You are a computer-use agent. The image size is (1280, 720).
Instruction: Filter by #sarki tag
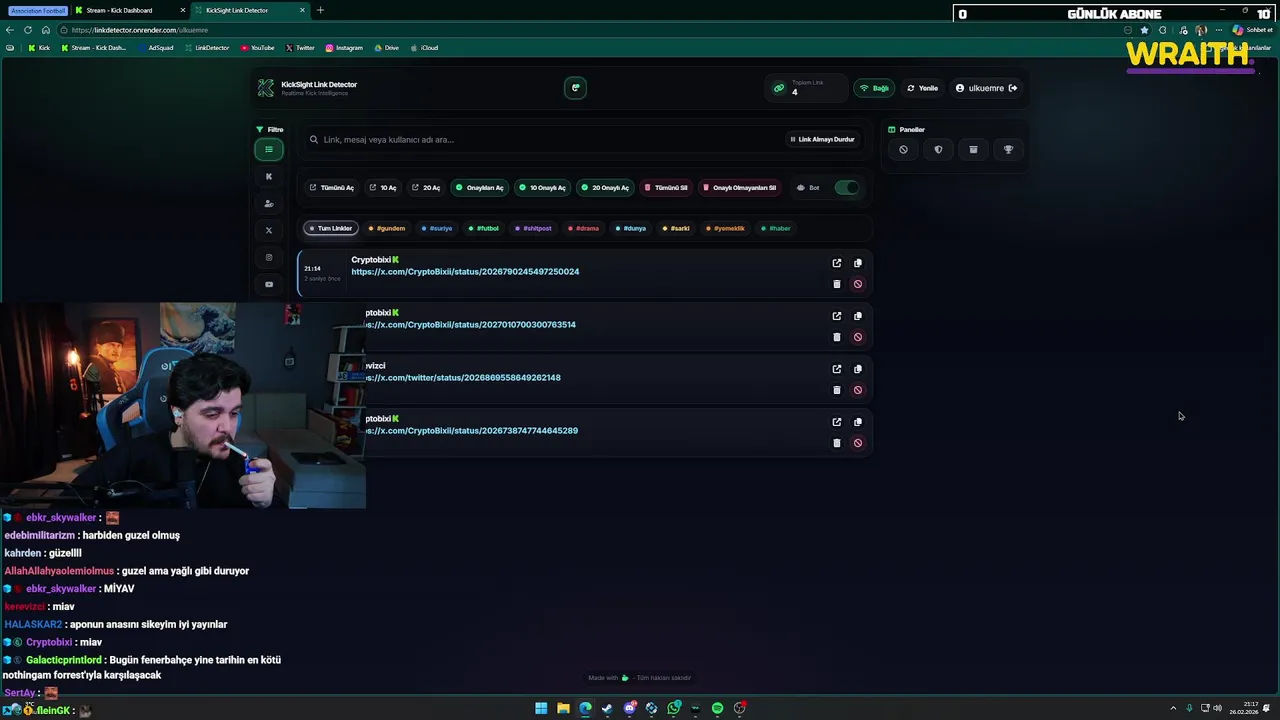pos(677,228)
